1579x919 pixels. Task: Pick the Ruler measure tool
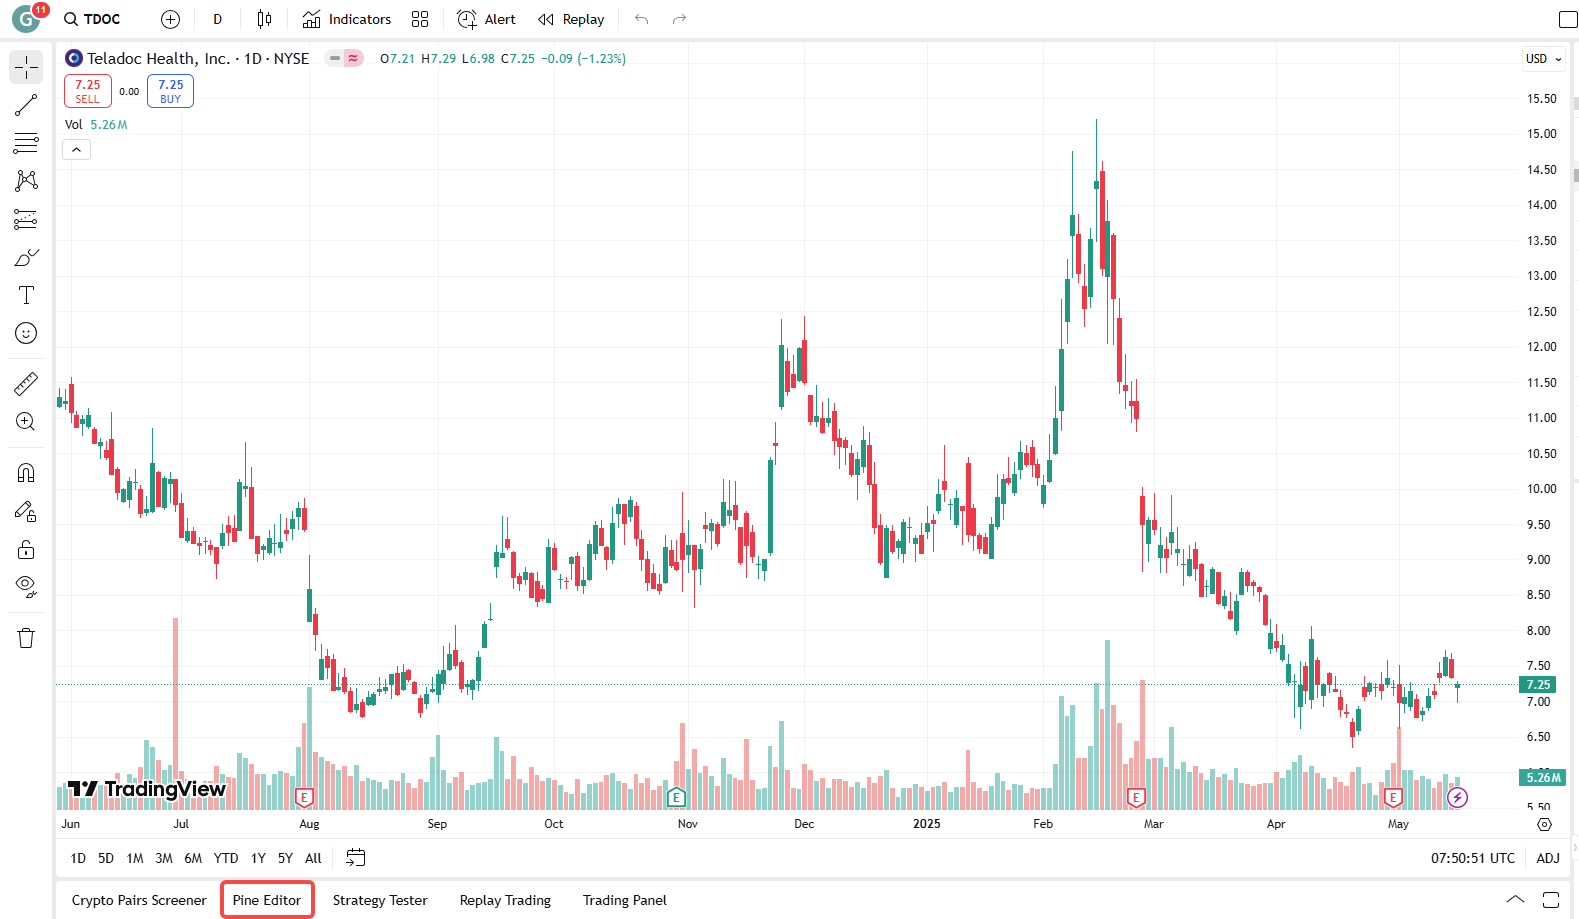click(x=26, y=383)
